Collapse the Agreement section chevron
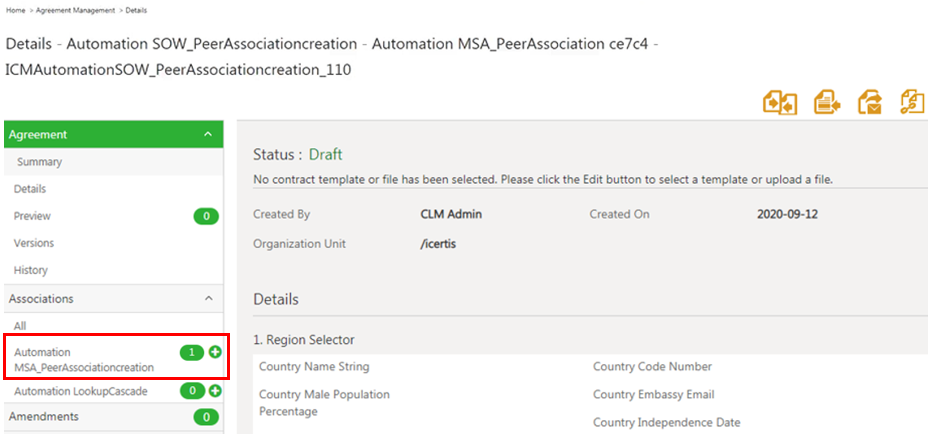The width and height of the screenshot is (928, 435). 207,134
